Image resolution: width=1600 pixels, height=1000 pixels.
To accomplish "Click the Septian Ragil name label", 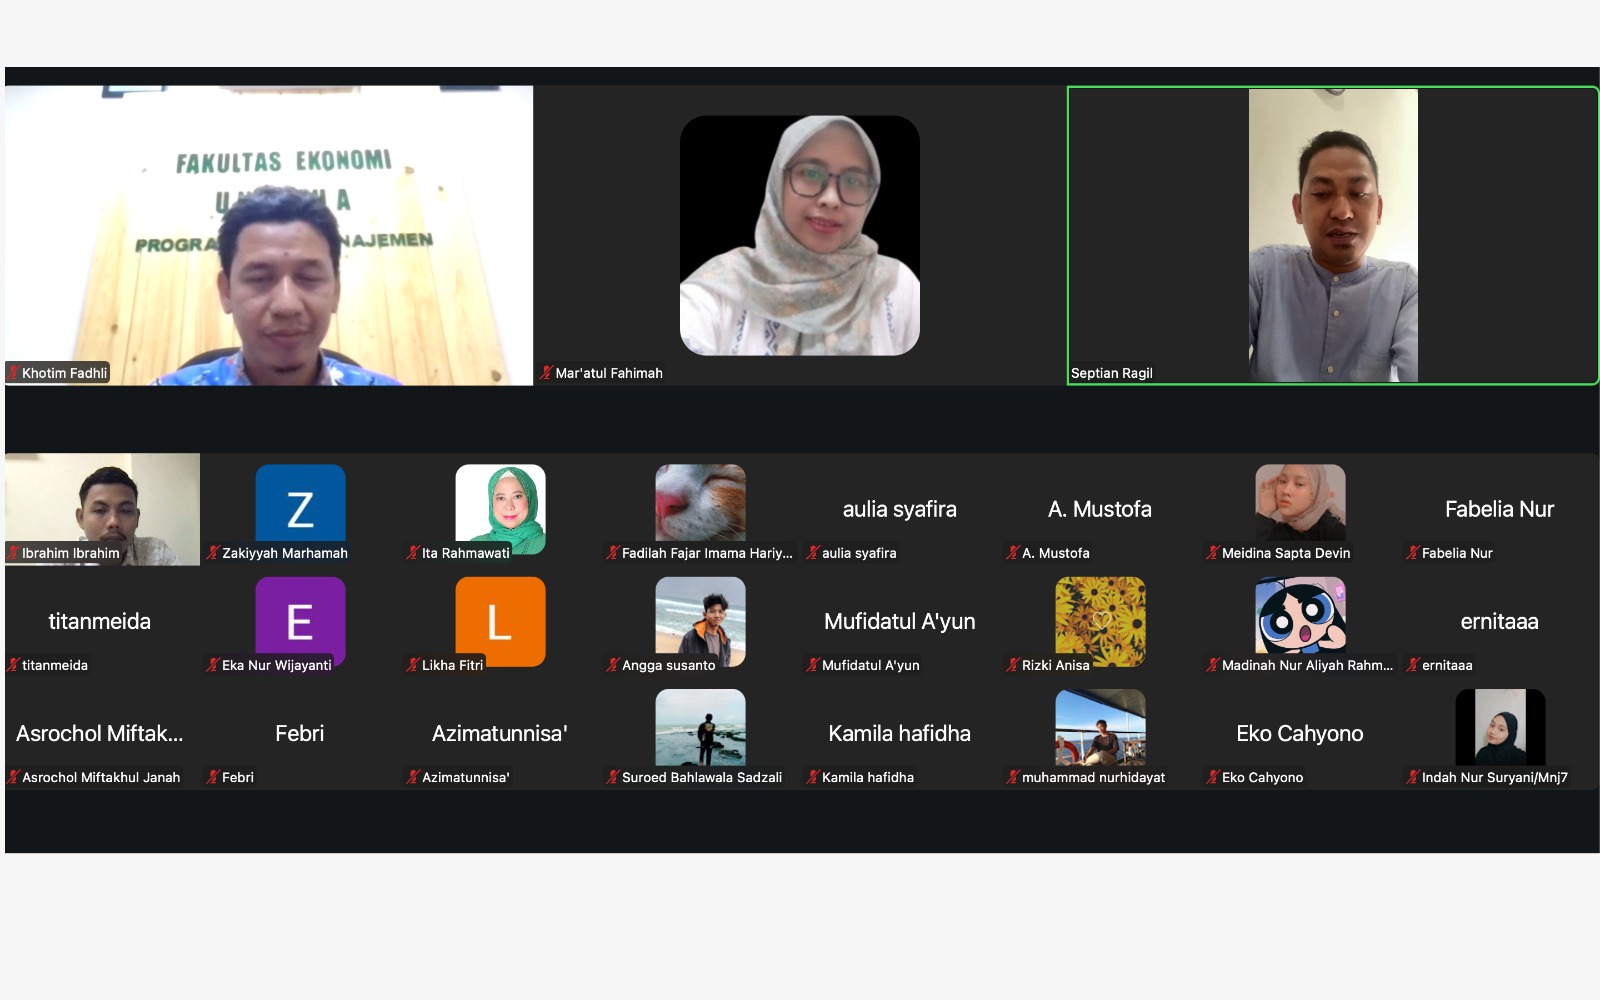I will [1111, 373].
